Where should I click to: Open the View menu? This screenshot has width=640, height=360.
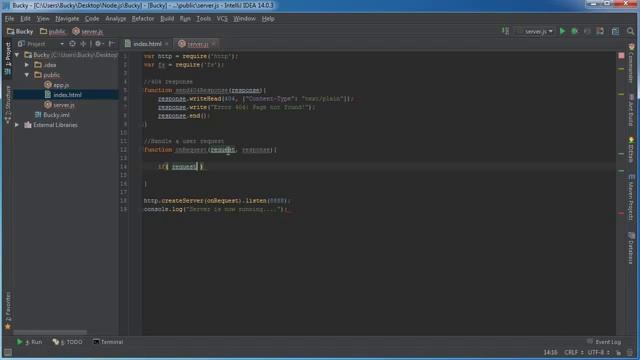click(x=43, y=19)
